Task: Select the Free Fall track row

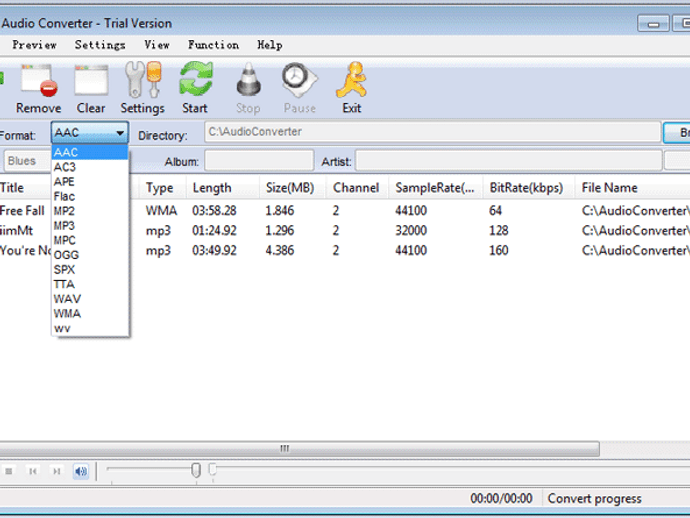Action: [x=345, y=211]
